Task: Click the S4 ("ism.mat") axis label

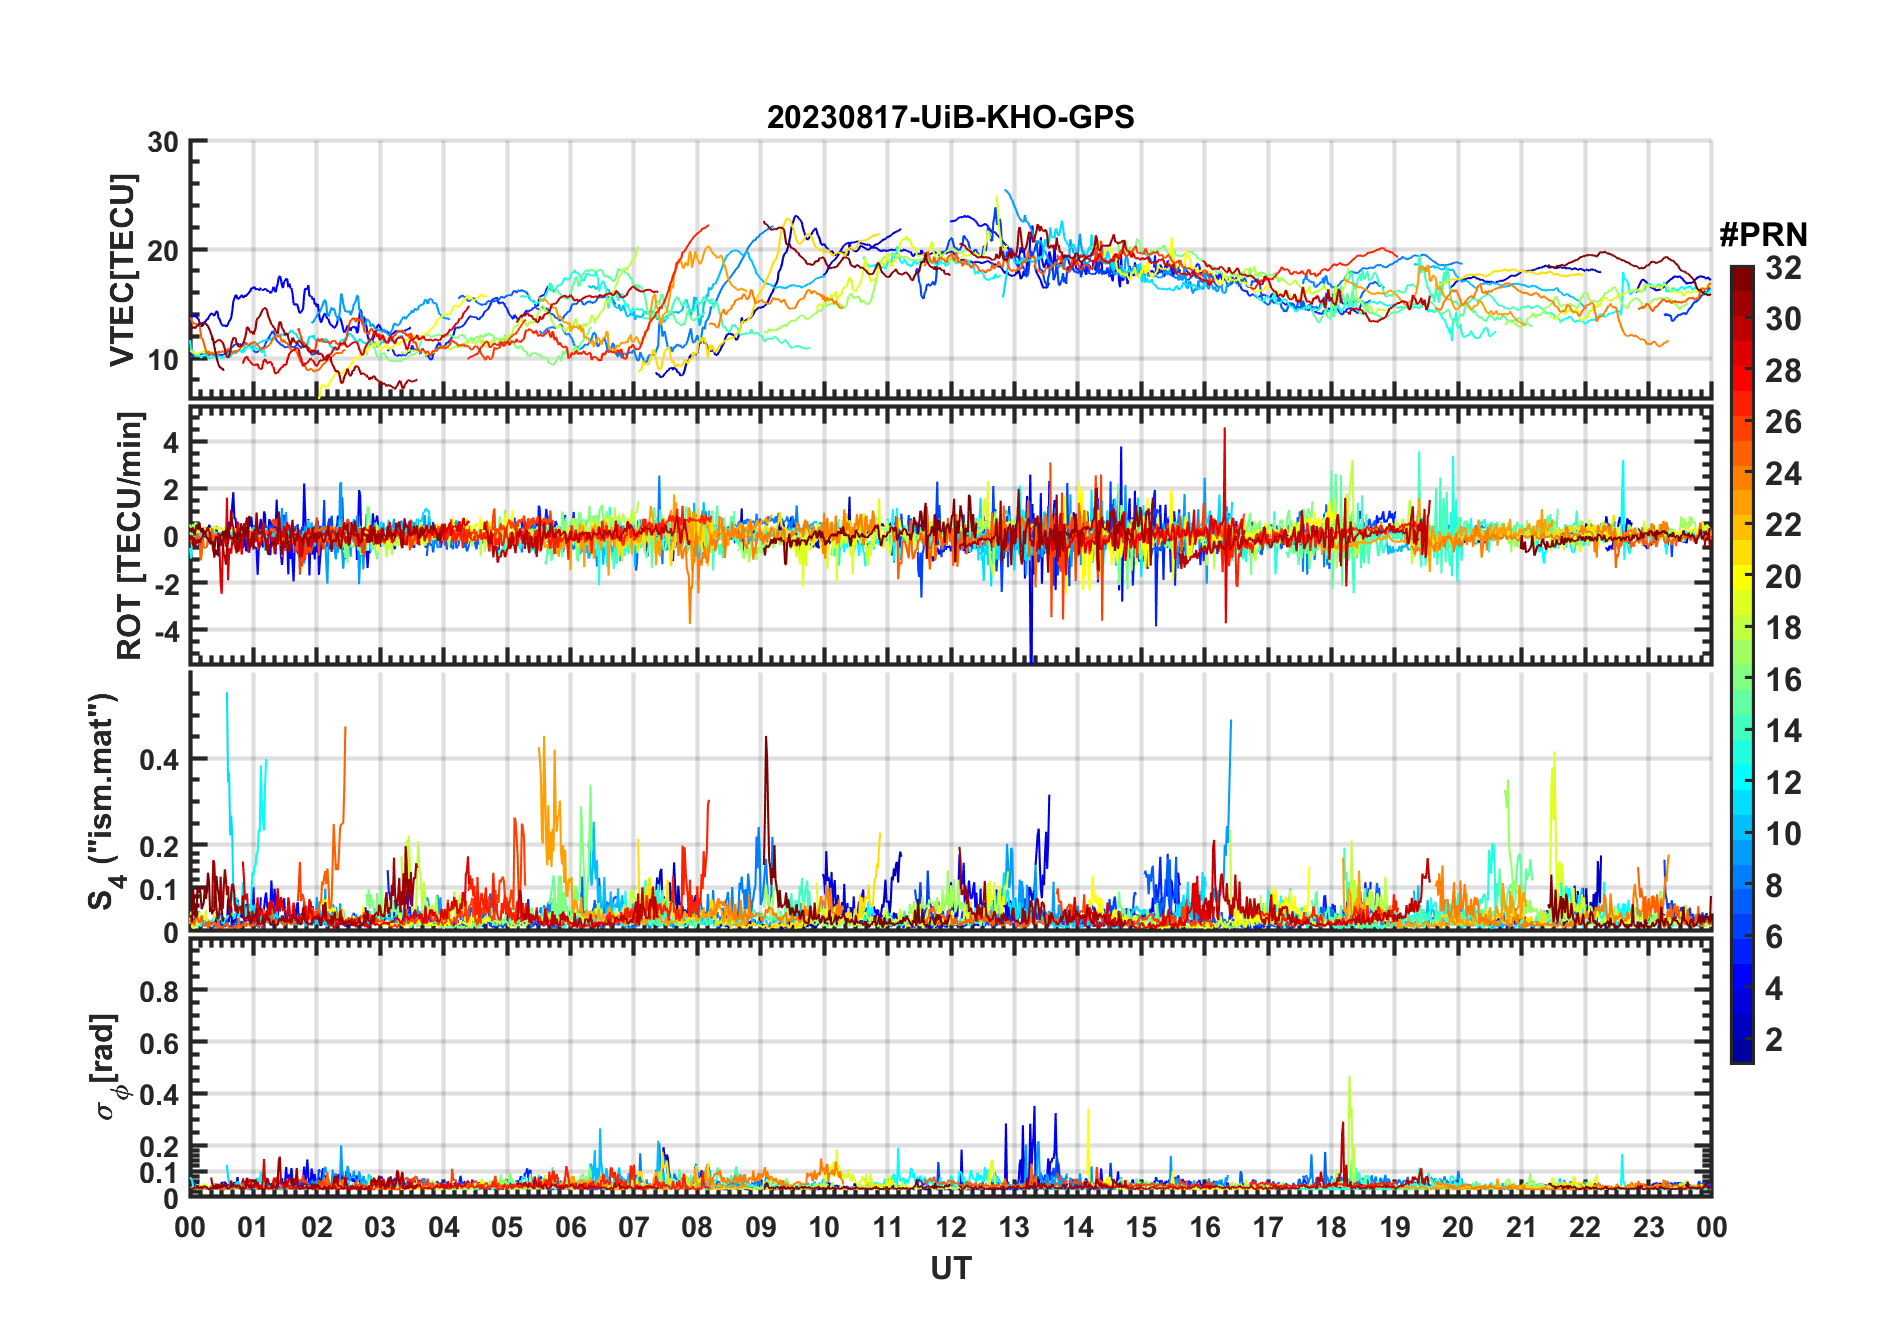Action: pyautogui.click(x=103, y=801)
